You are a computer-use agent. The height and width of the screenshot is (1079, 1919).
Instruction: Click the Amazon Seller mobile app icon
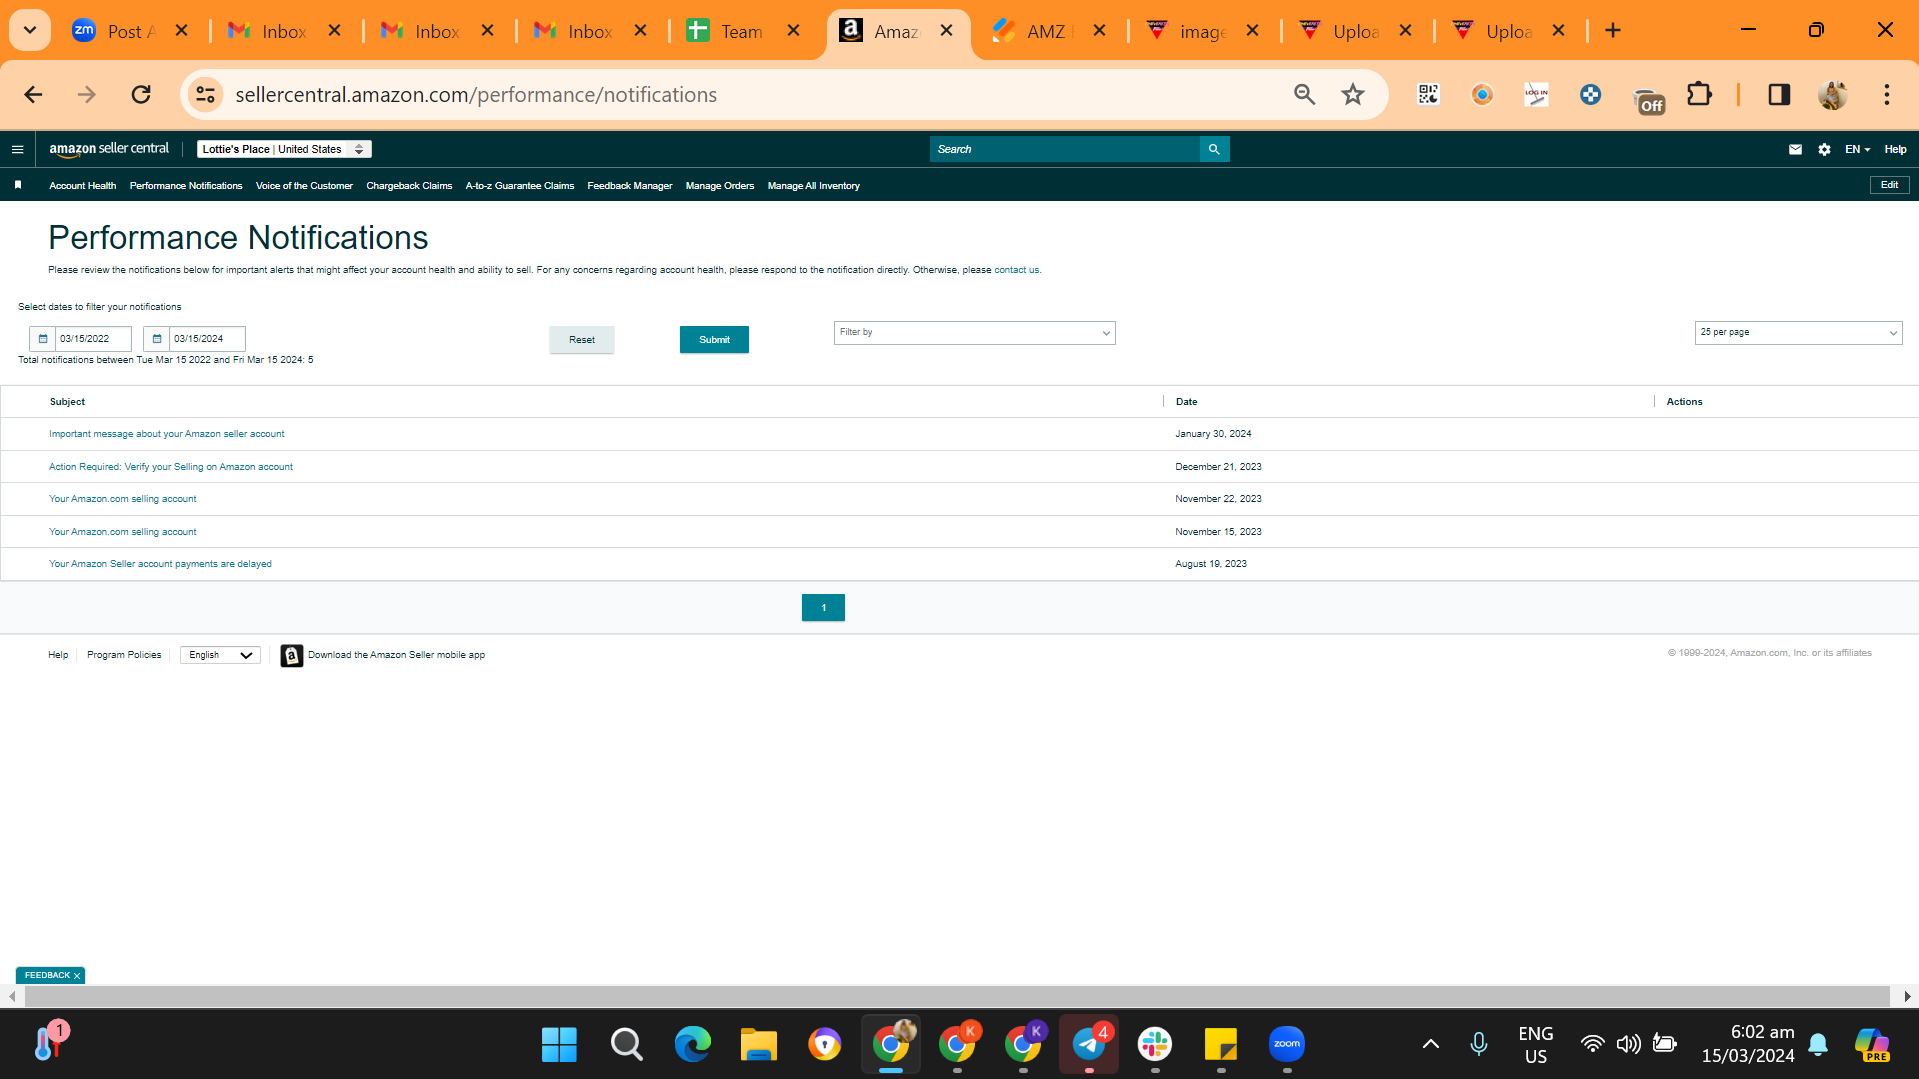291,655
